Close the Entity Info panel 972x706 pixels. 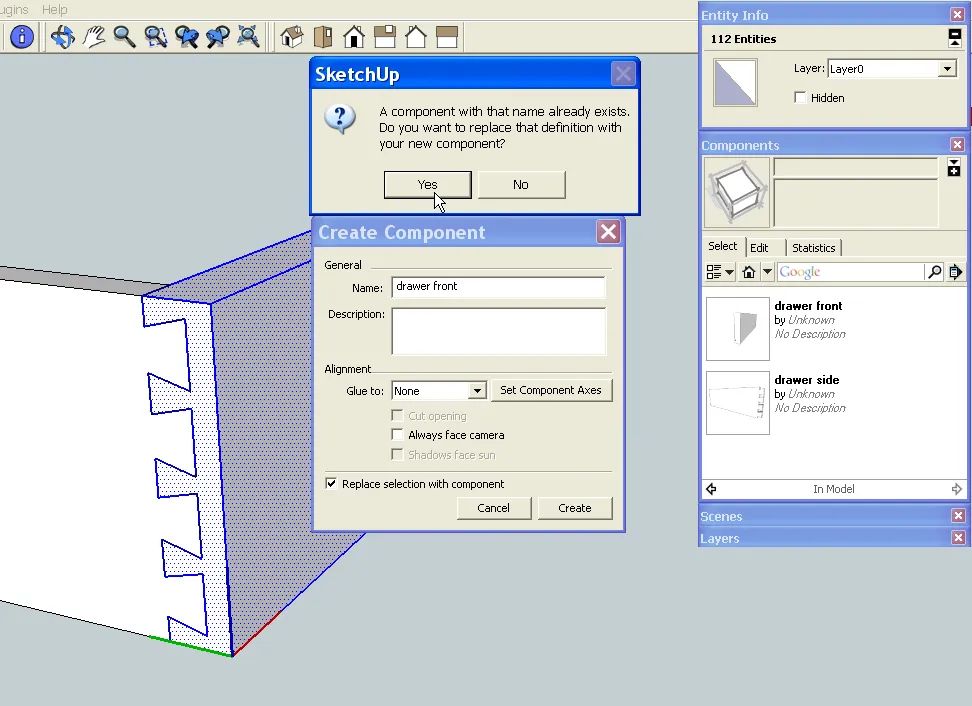(x=957, y=14)
